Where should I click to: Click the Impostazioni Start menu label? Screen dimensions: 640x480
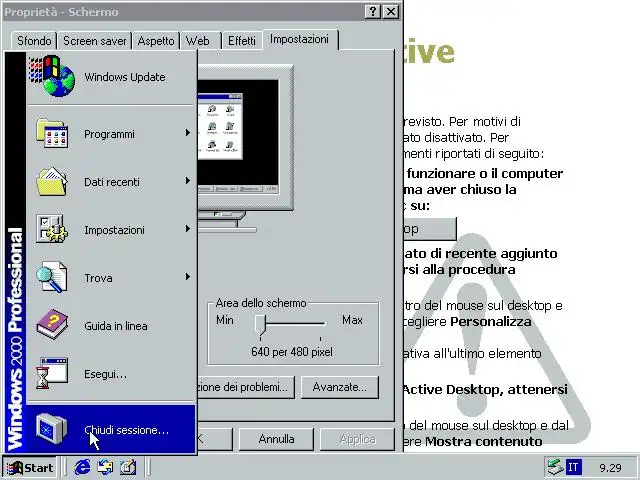pos(114,230)
